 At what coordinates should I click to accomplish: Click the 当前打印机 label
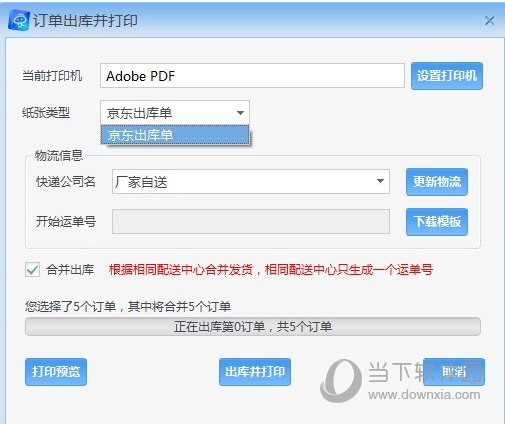click(x=52, y=76)
